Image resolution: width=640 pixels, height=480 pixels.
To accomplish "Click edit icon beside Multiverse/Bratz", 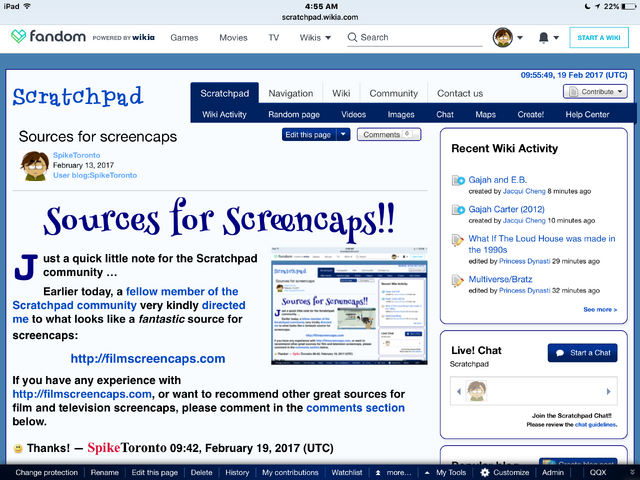I will click(x=458, y=280).
